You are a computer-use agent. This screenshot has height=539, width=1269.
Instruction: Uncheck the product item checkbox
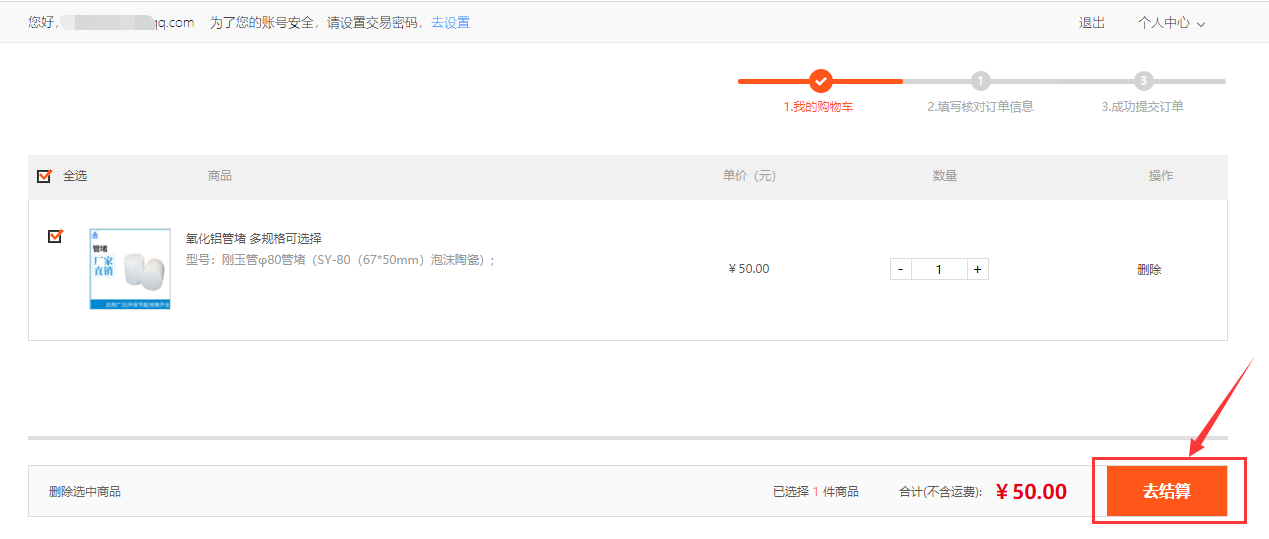click(x=55, y=237)
